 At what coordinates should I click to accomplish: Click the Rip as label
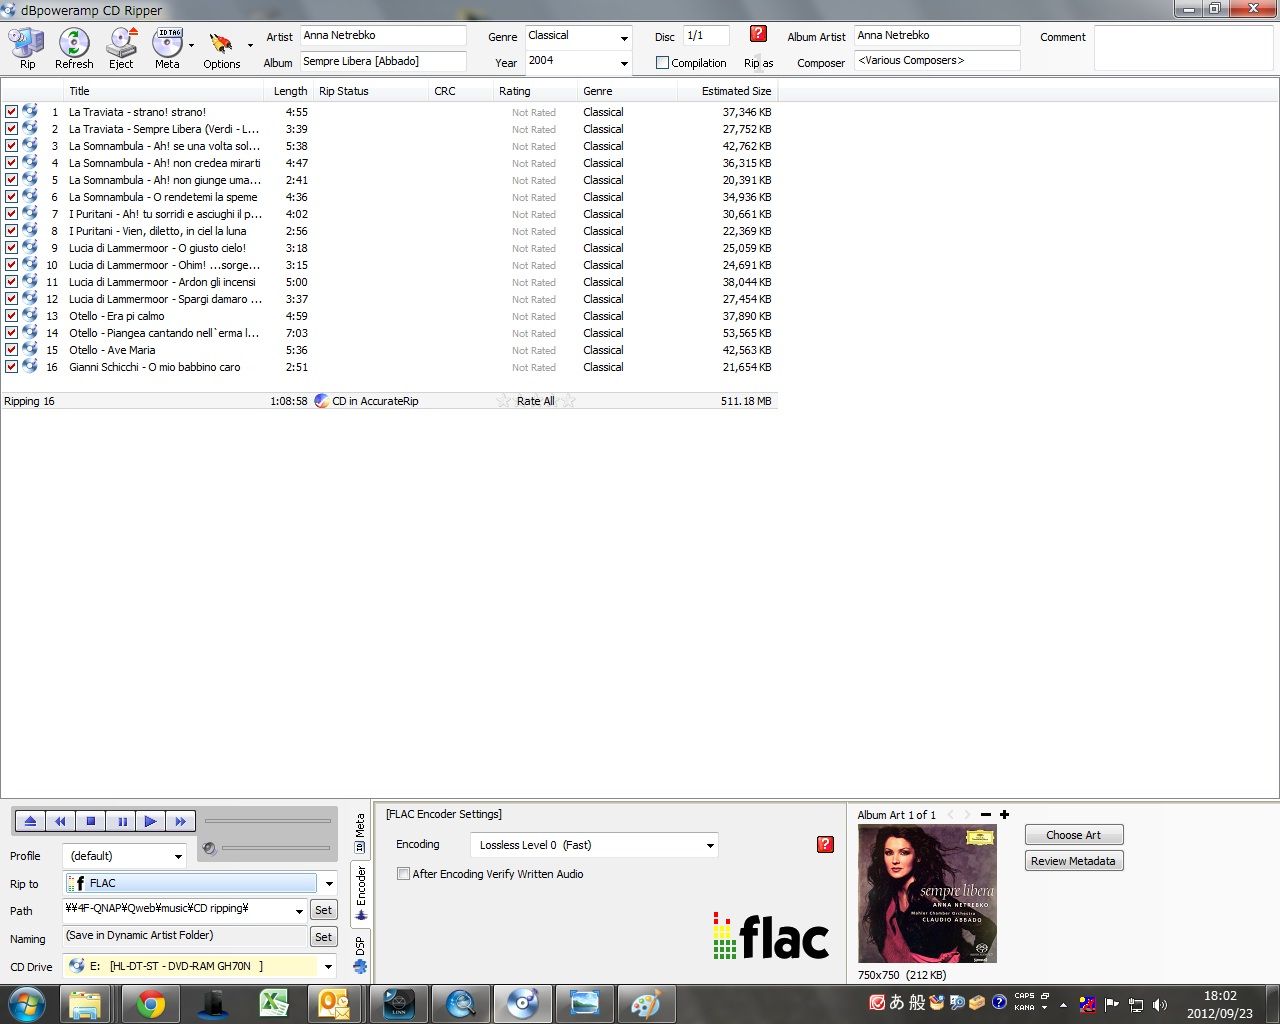[x=758, y=63]
